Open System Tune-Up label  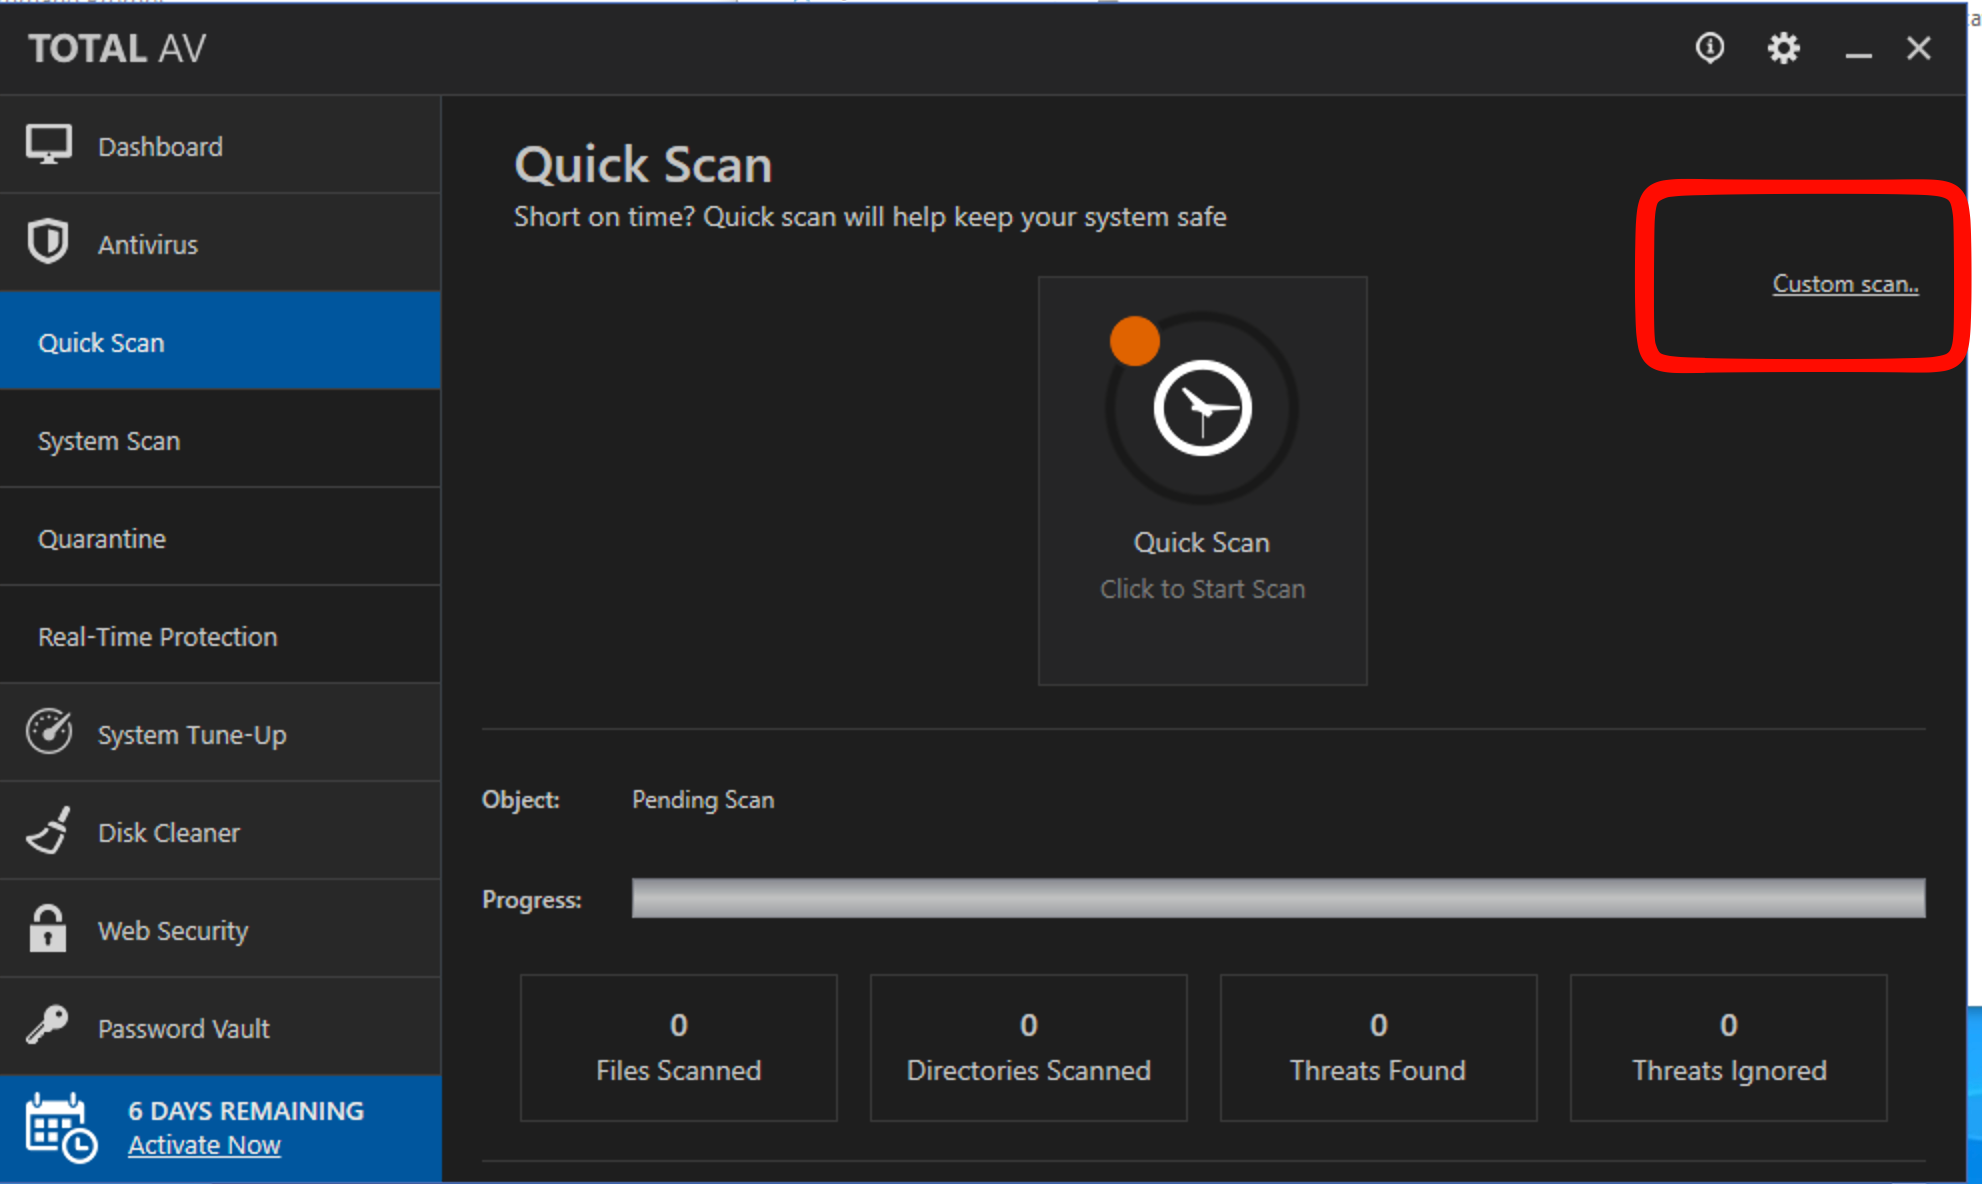(192, 735)
